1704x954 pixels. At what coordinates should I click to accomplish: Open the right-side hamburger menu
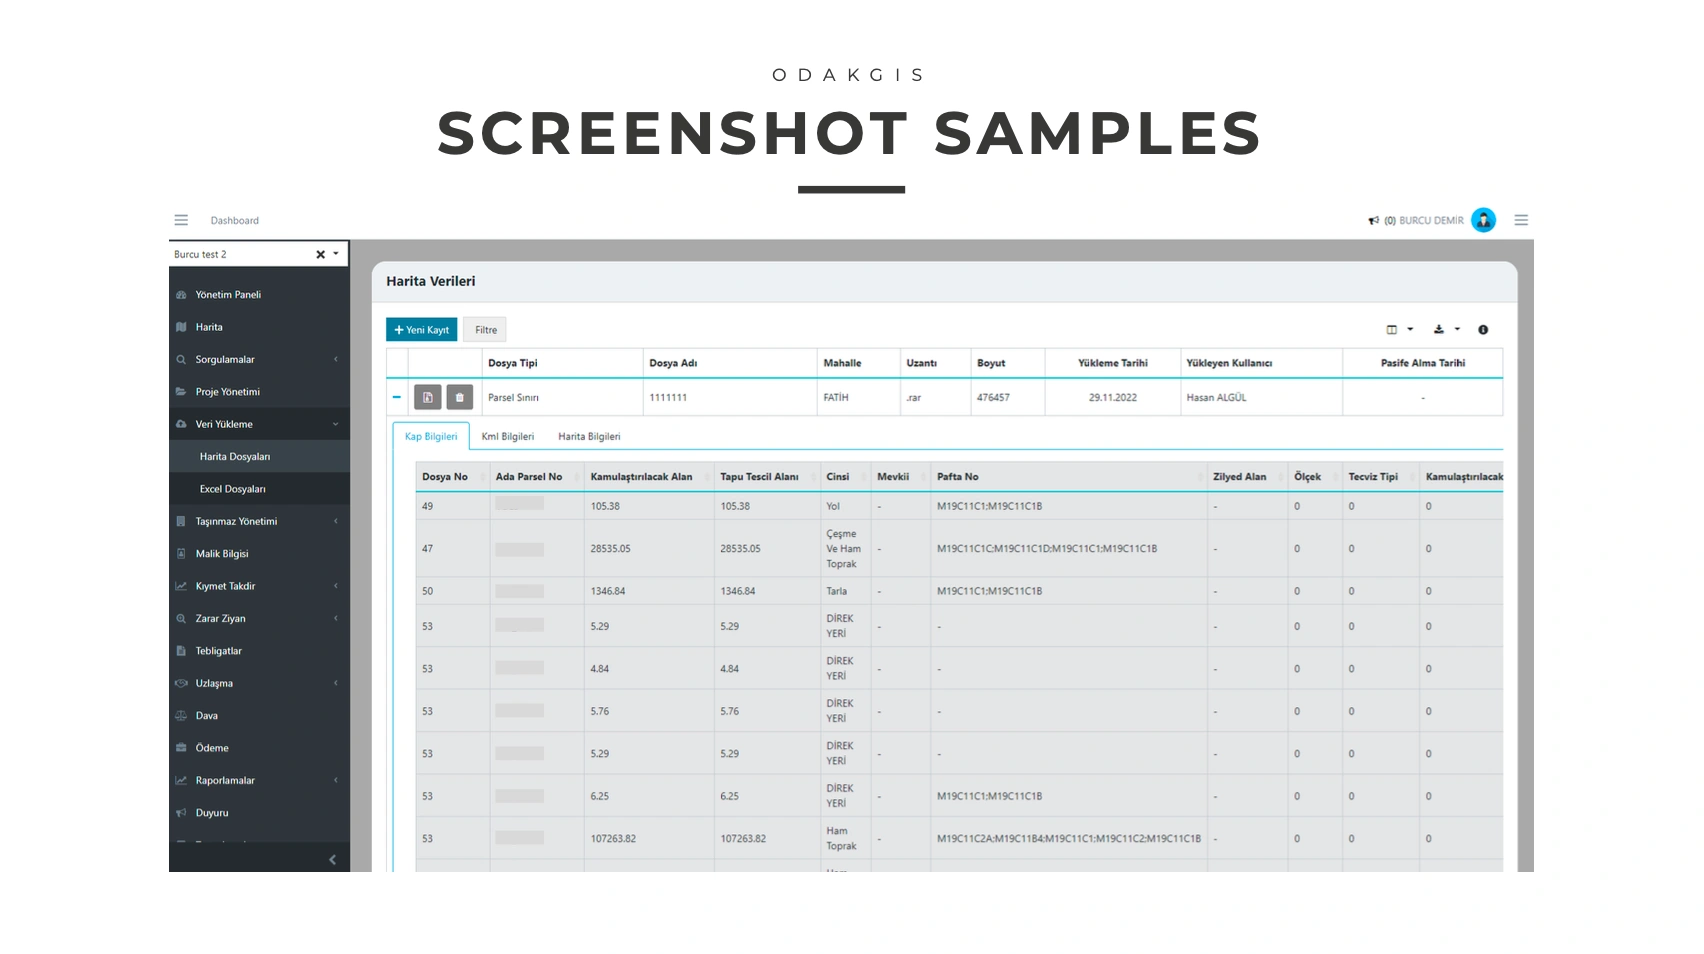point(1520,220)
